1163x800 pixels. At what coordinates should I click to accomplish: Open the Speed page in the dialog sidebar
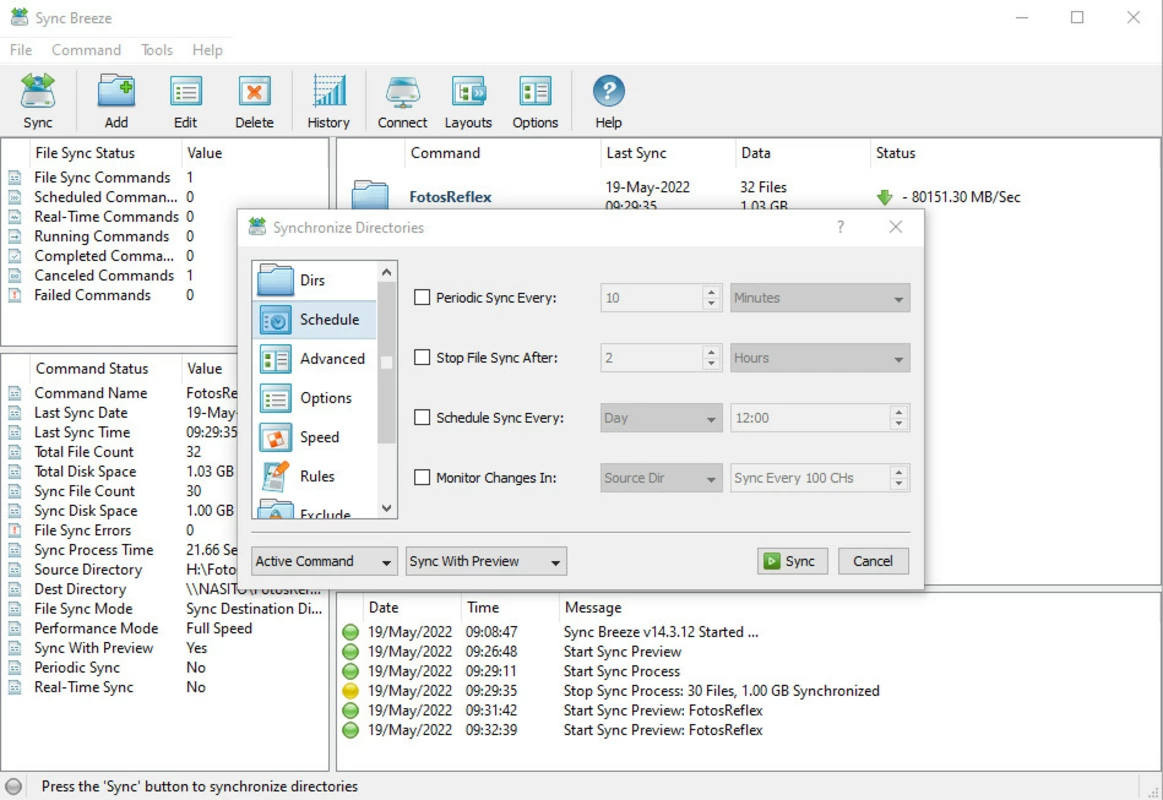[314, 437]
